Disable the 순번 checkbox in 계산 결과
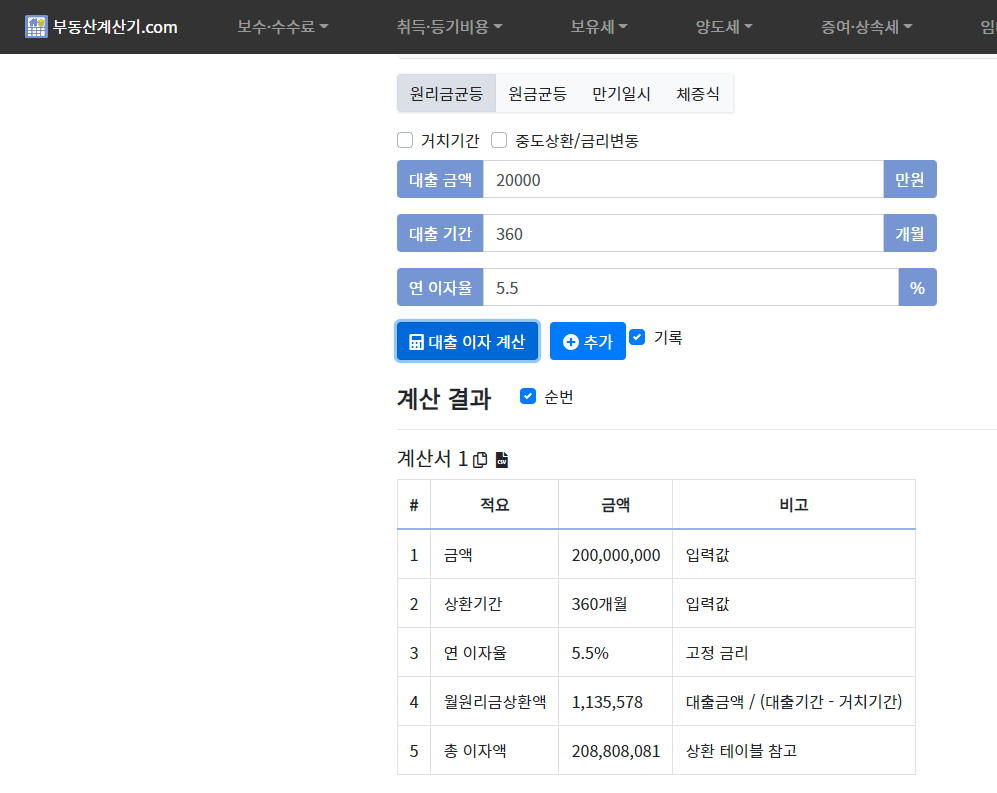The height and width of the screenshot is (793, 997). click(x=527, y=396)
